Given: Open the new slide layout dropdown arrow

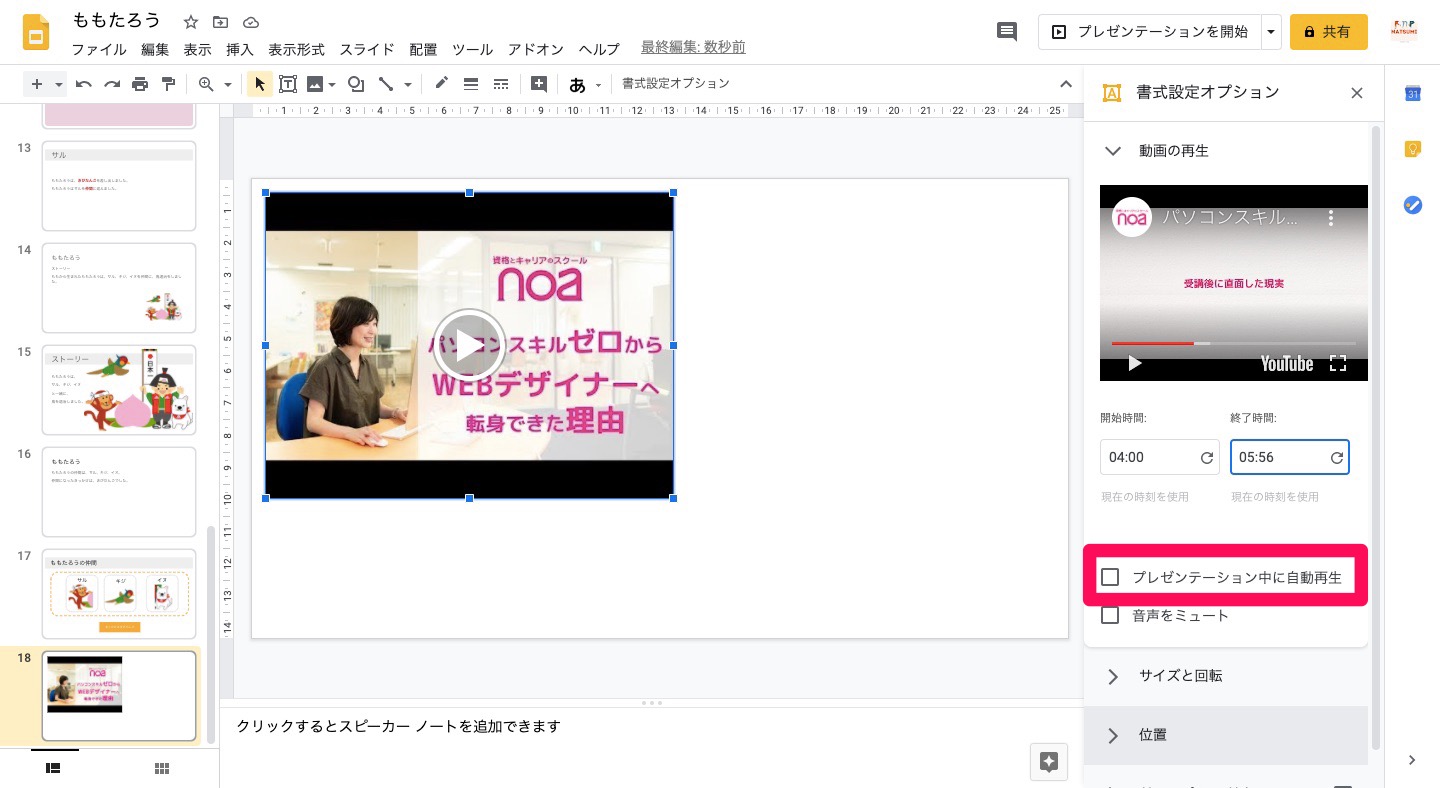Looking at the screenshot, I should click(x=59, y=85).
